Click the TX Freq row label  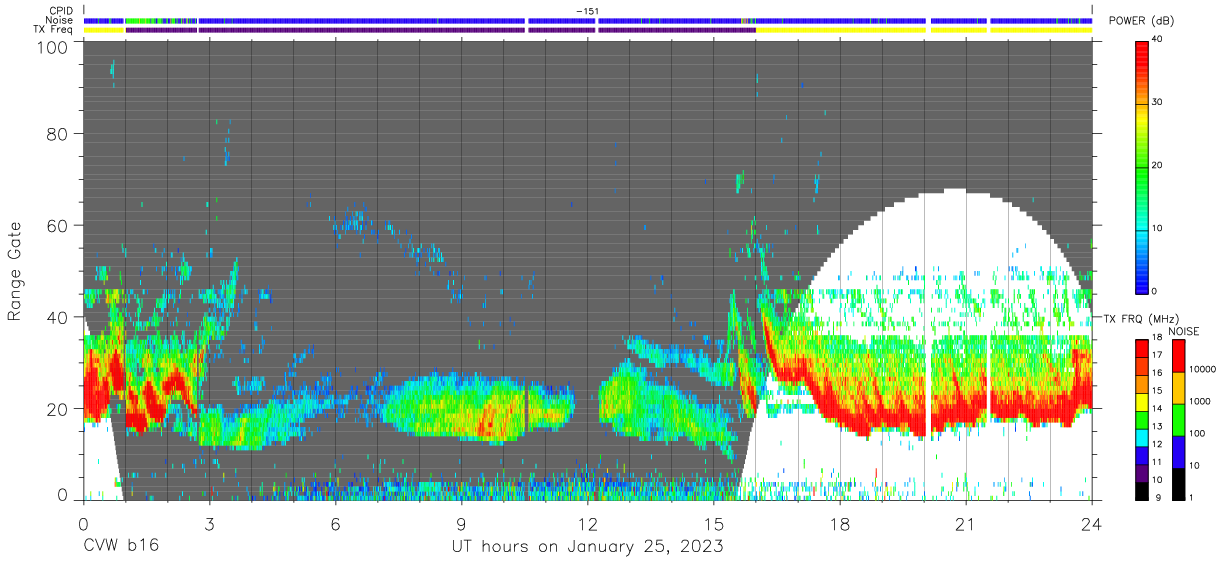(x=53, y=30)
